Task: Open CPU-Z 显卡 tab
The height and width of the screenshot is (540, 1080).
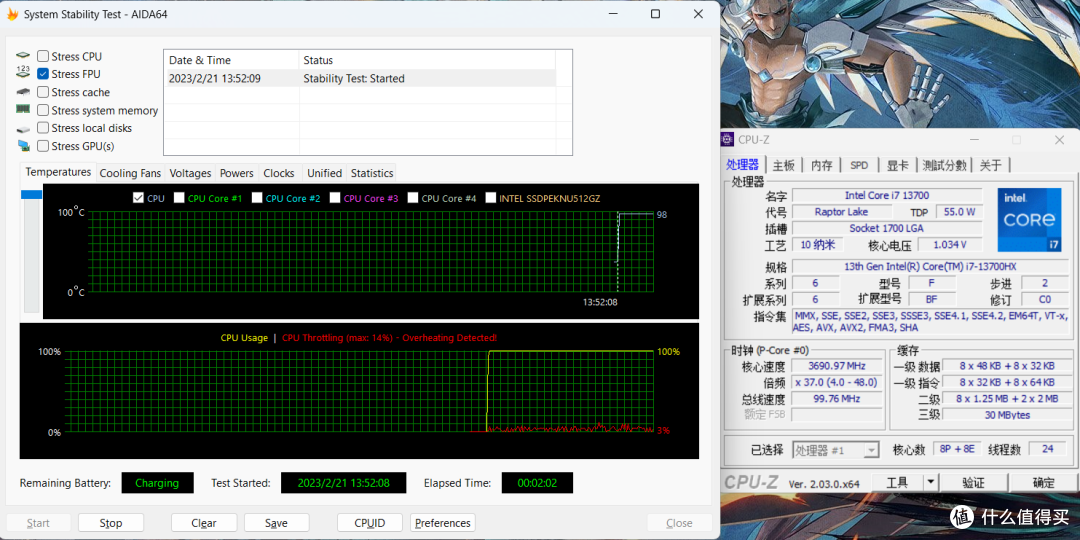Action: pyautogui.click(x=897, y=165)
